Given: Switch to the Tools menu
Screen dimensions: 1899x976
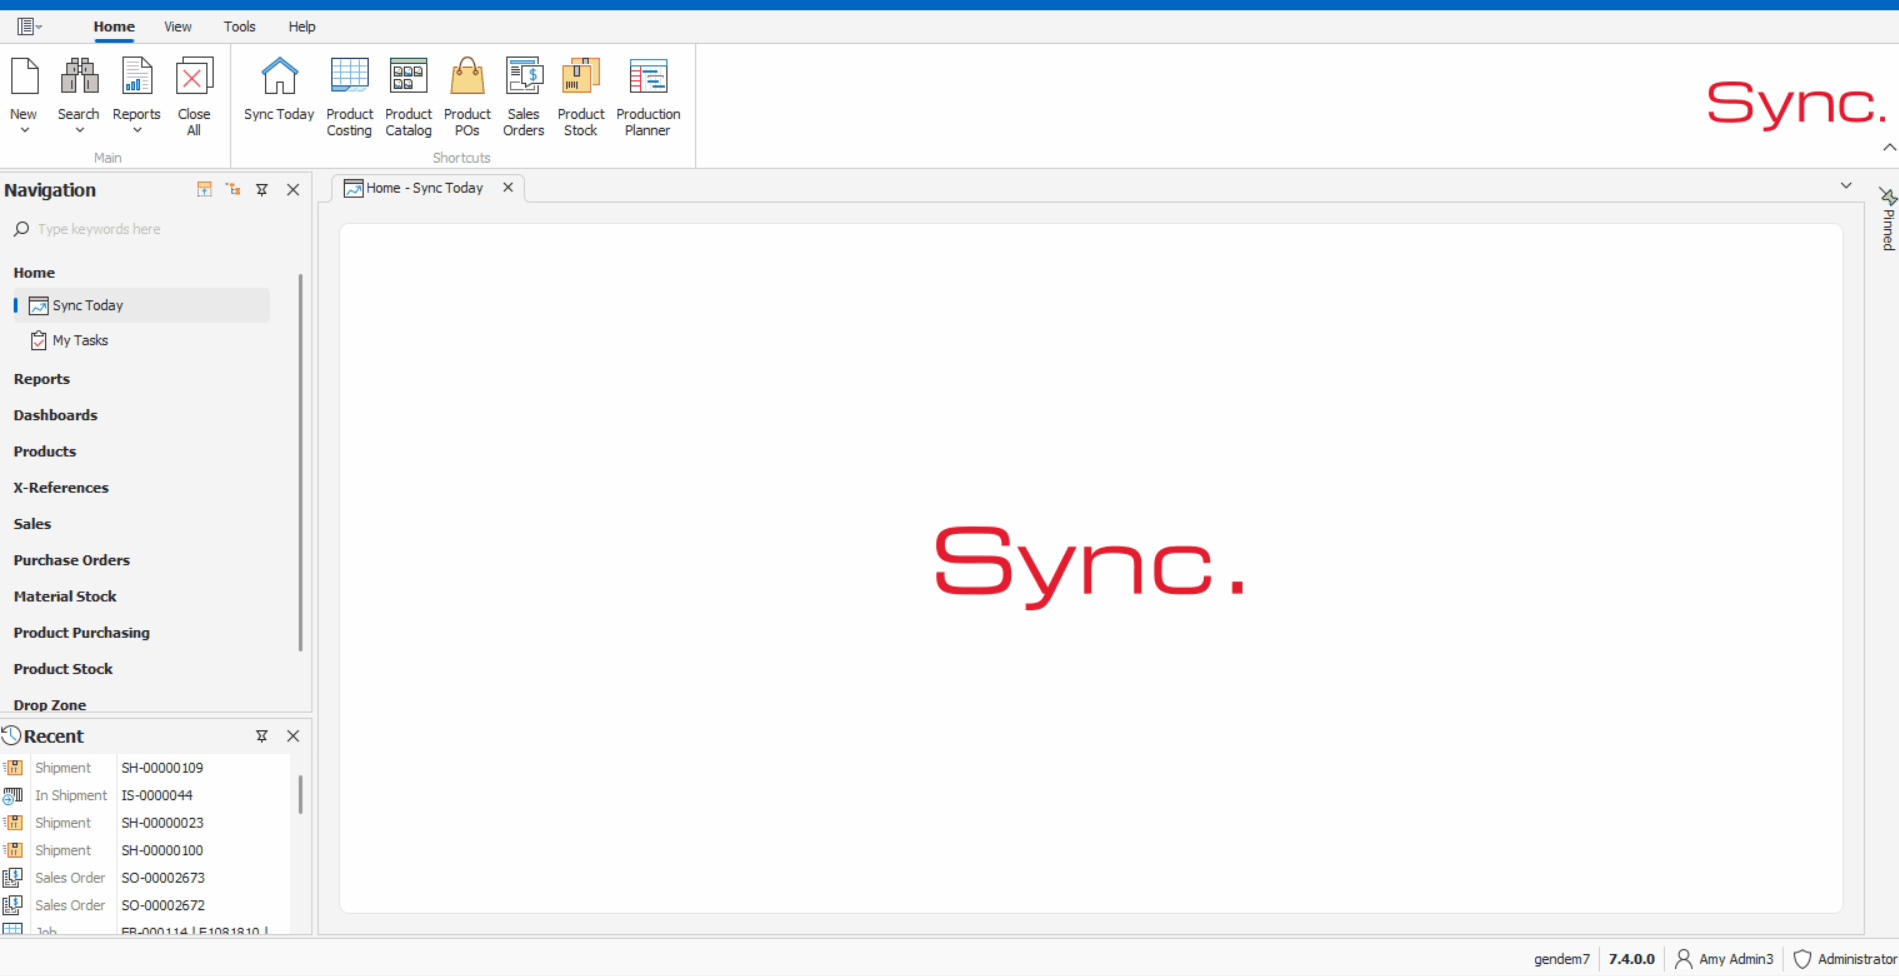Looking at the screenshot, I should (239, 26).
